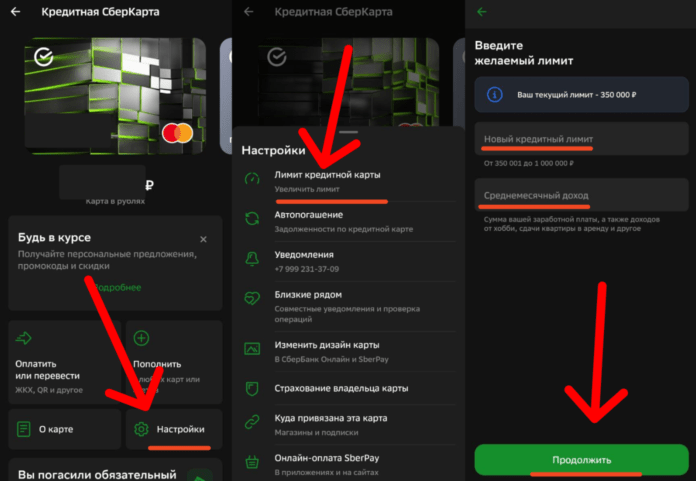
Task: Tap 'Кредитная СберКарта' title on first screen
Action: click(x=100, y=12)
